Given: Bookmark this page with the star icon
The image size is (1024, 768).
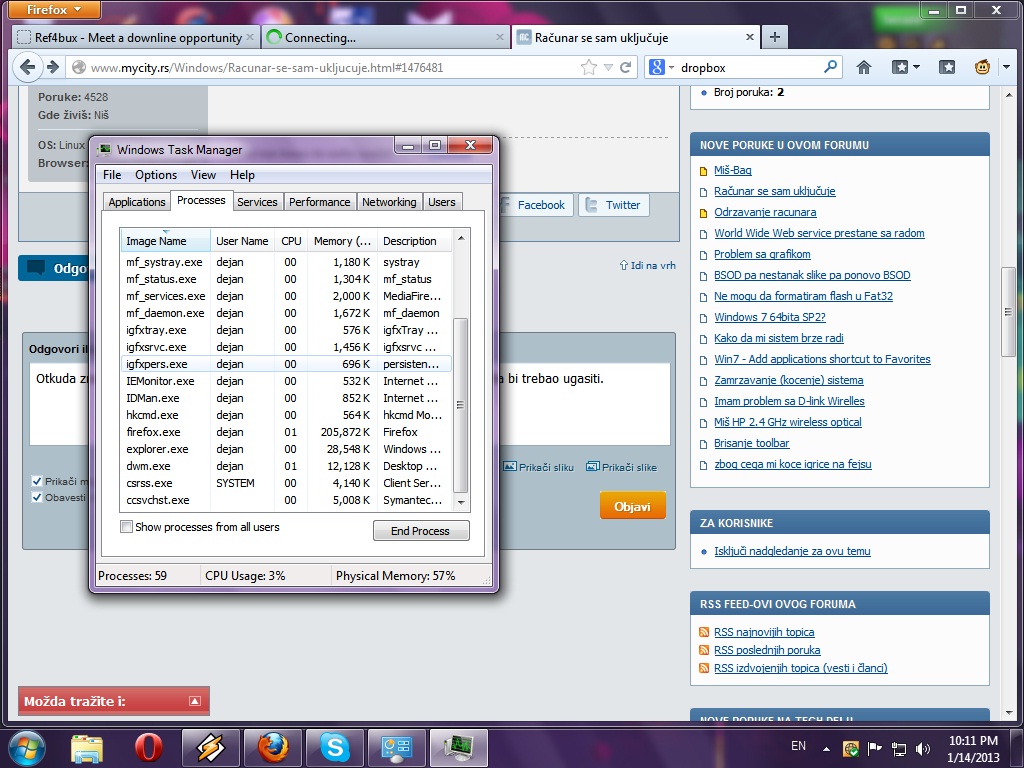Looking at the screenshot, I should tap(590, 68).
